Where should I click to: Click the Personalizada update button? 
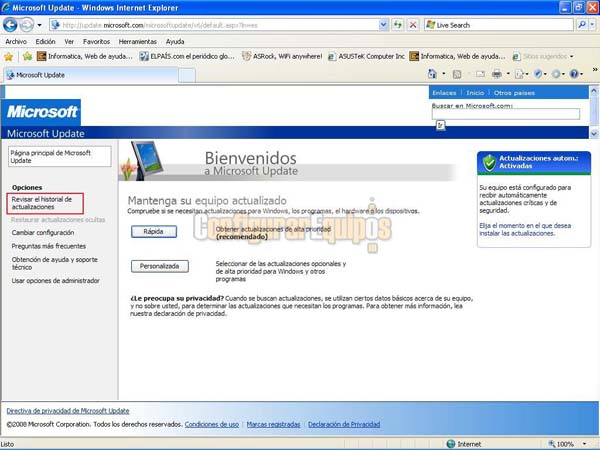(160, 266)
